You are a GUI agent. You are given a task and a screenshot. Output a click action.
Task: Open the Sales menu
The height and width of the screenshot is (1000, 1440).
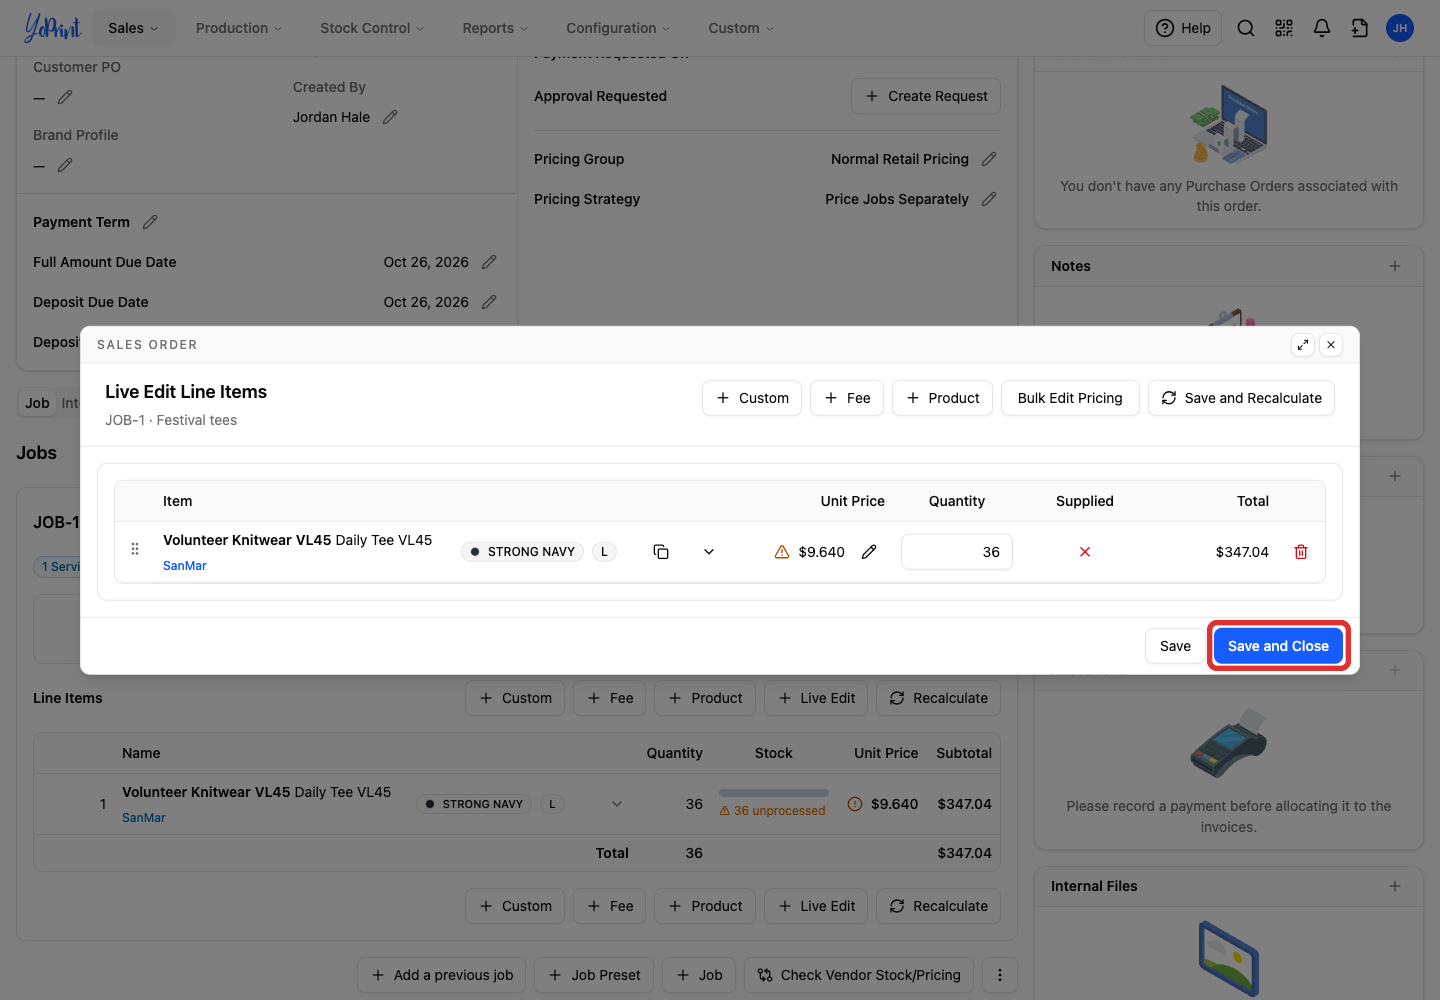134,28
